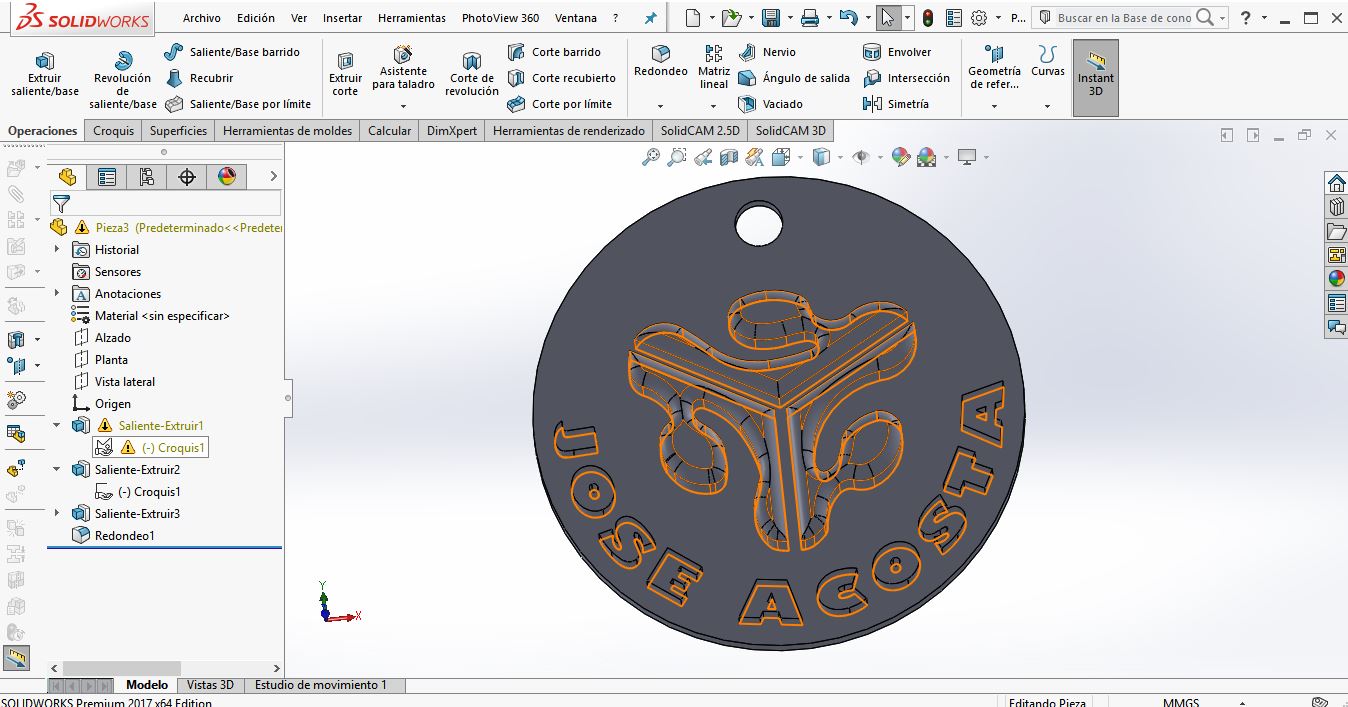Open dropdown arrow next to Undo
The image size is (1348, 707).
tap(866, 18)
